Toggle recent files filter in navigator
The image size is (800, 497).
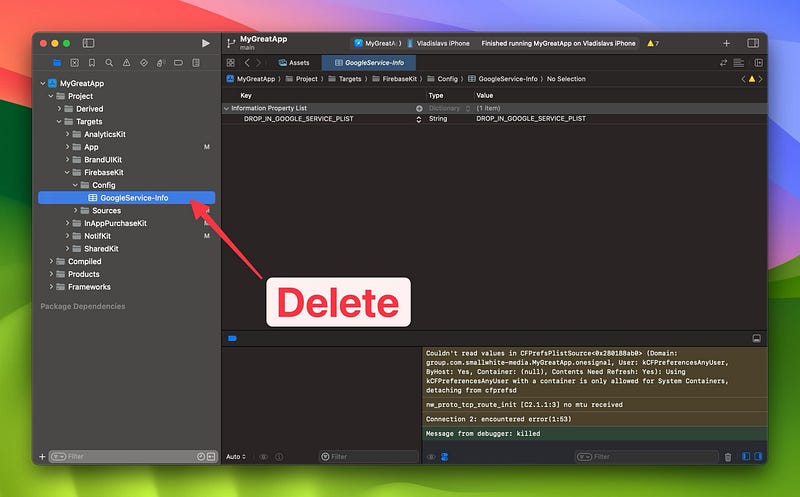201,457
